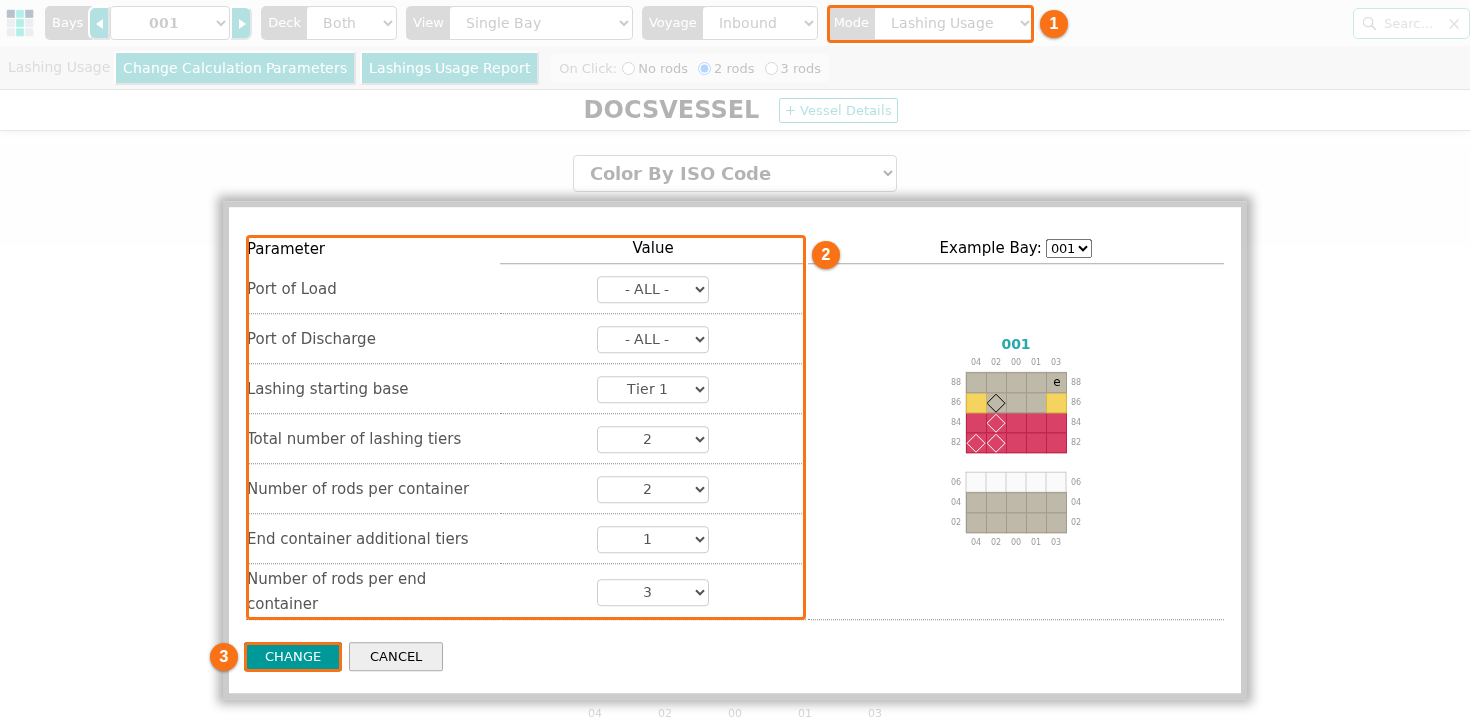Open the Deck dropdown showing Both
This screenshot has width=1470, height=720.
[x=351, y=23]
